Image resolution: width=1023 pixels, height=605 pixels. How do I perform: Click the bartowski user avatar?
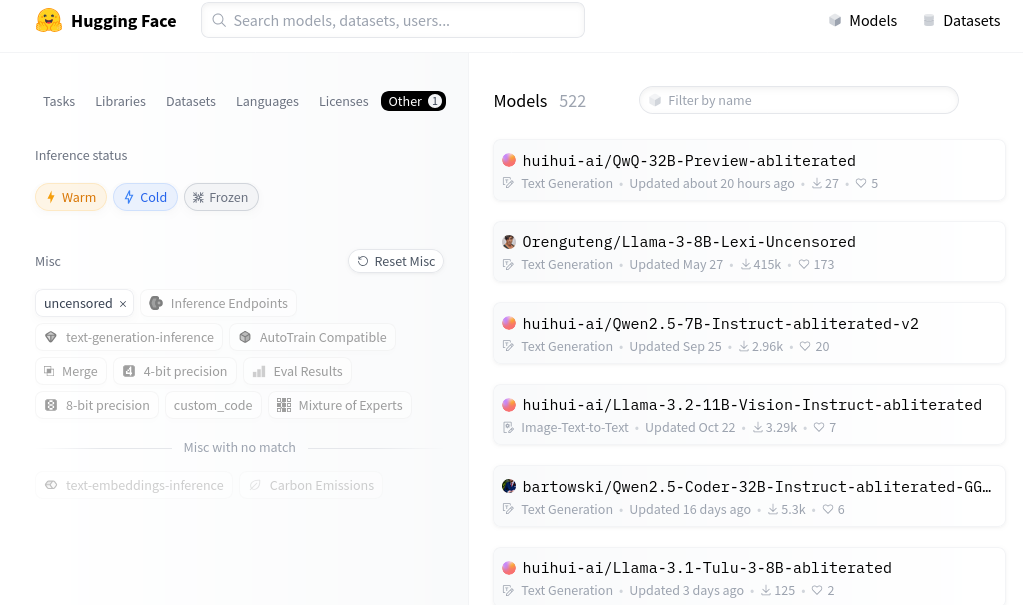point(509,486)
